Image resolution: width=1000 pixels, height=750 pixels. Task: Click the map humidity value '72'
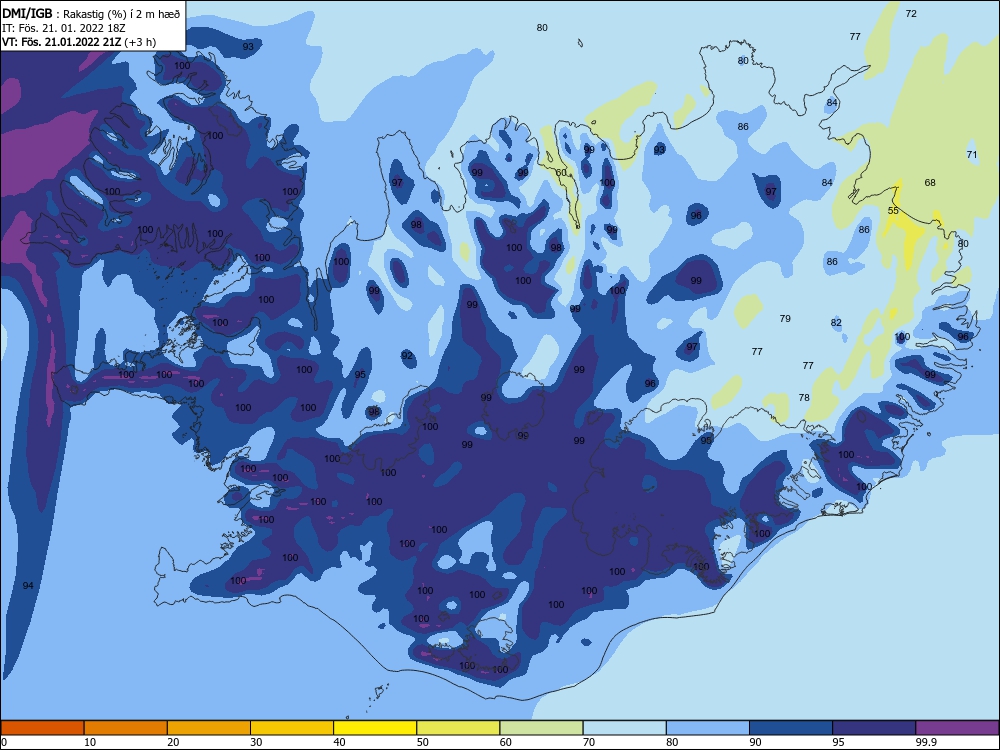click(911, 13)
